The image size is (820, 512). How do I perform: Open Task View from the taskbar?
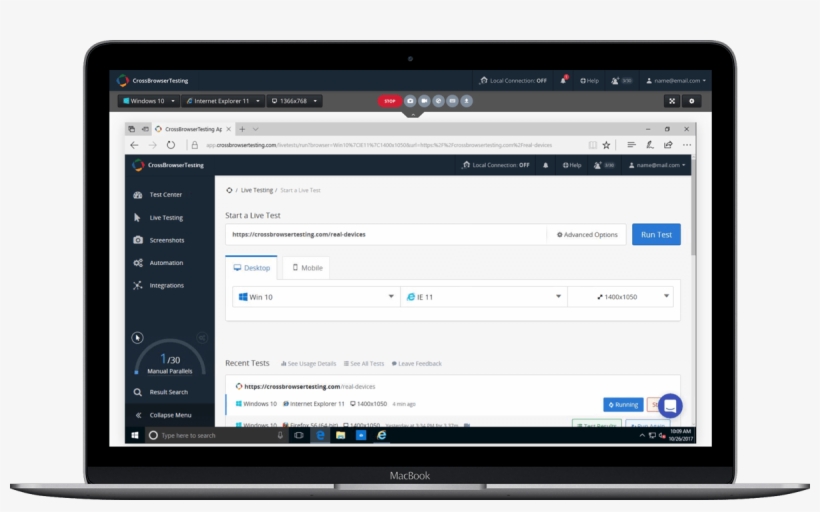tap(299, 435)
